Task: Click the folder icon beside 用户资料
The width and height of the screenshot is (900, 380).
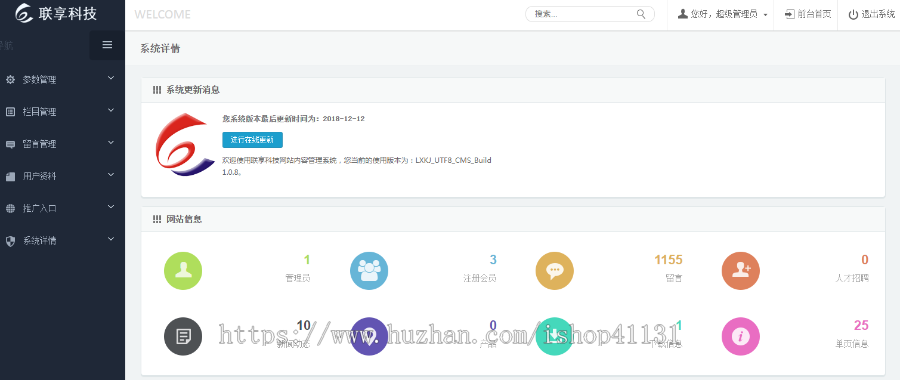Action: pyautogui.click(x=10, y=176)
